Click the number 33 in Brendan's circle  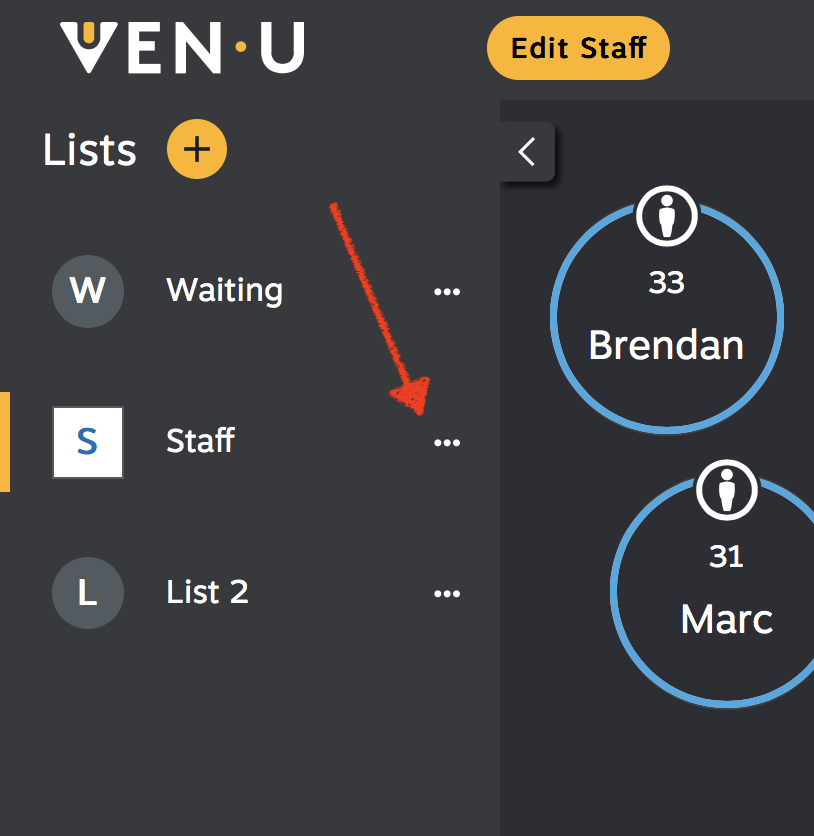point(666,283)
